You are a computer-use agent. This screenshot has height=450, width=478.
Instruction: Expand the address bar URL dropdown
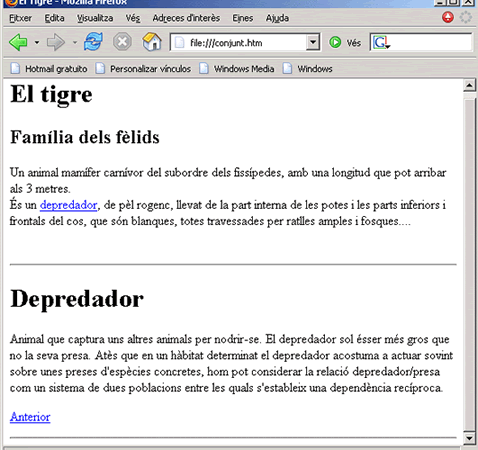click(313, 42)
